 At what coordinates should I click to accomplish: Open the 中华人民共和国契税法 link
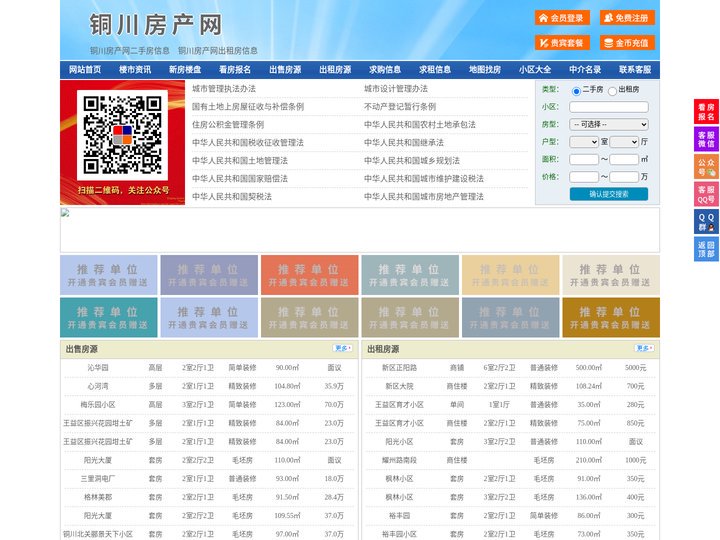coord(232,197)
